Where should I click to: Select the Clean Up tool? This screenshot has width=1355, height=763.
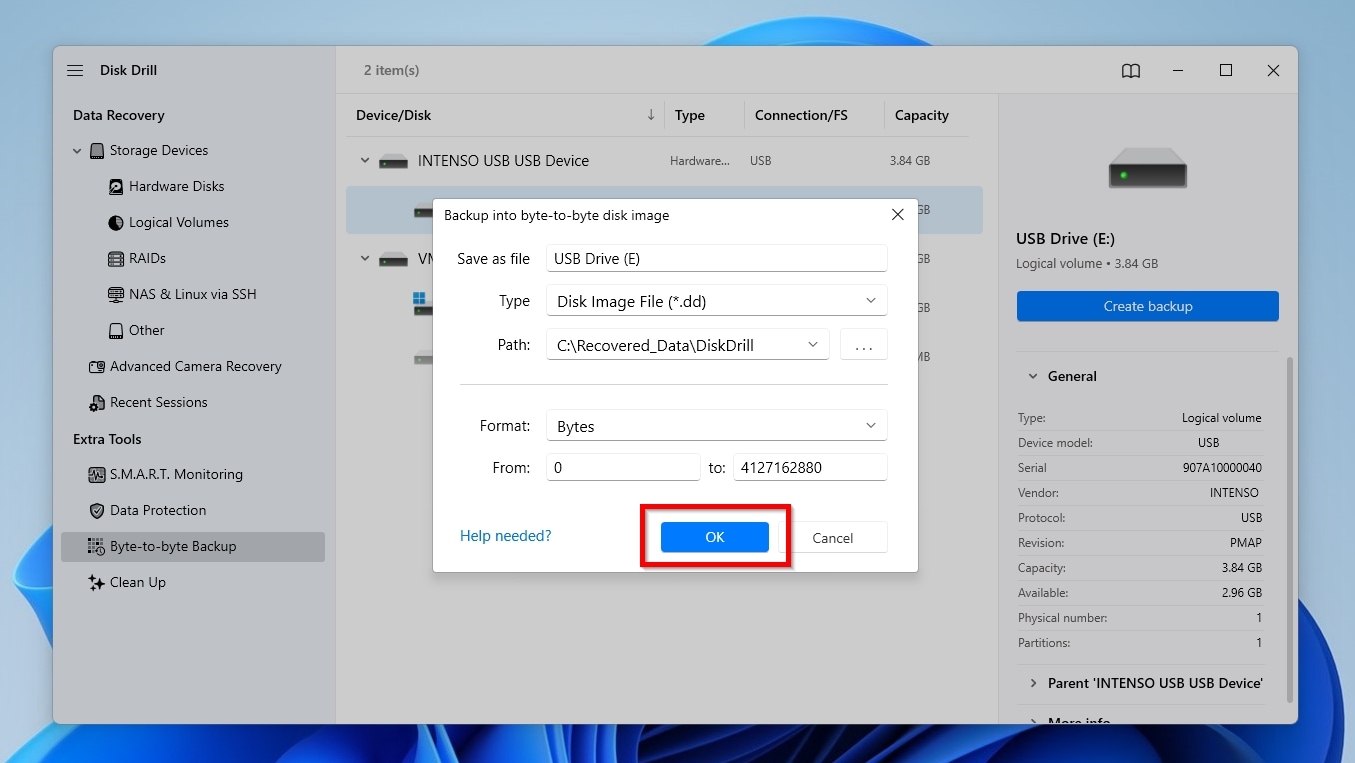[137, 582]
